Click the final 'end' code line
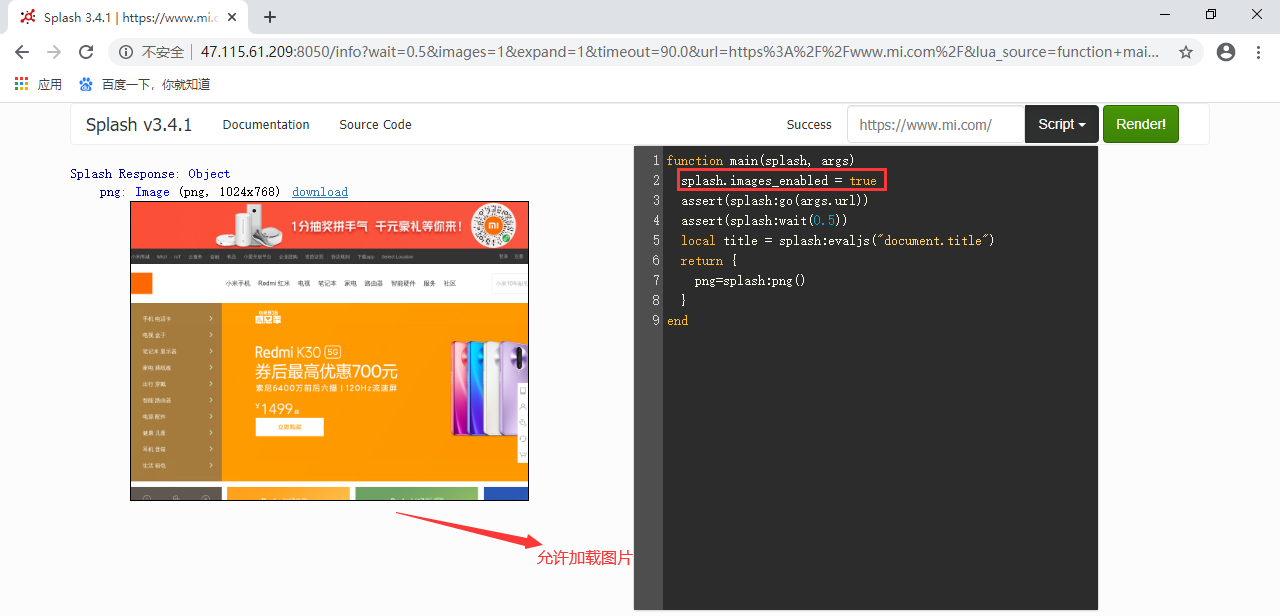1280x616 pixels. pyautogui.click(x=678, y=321)
